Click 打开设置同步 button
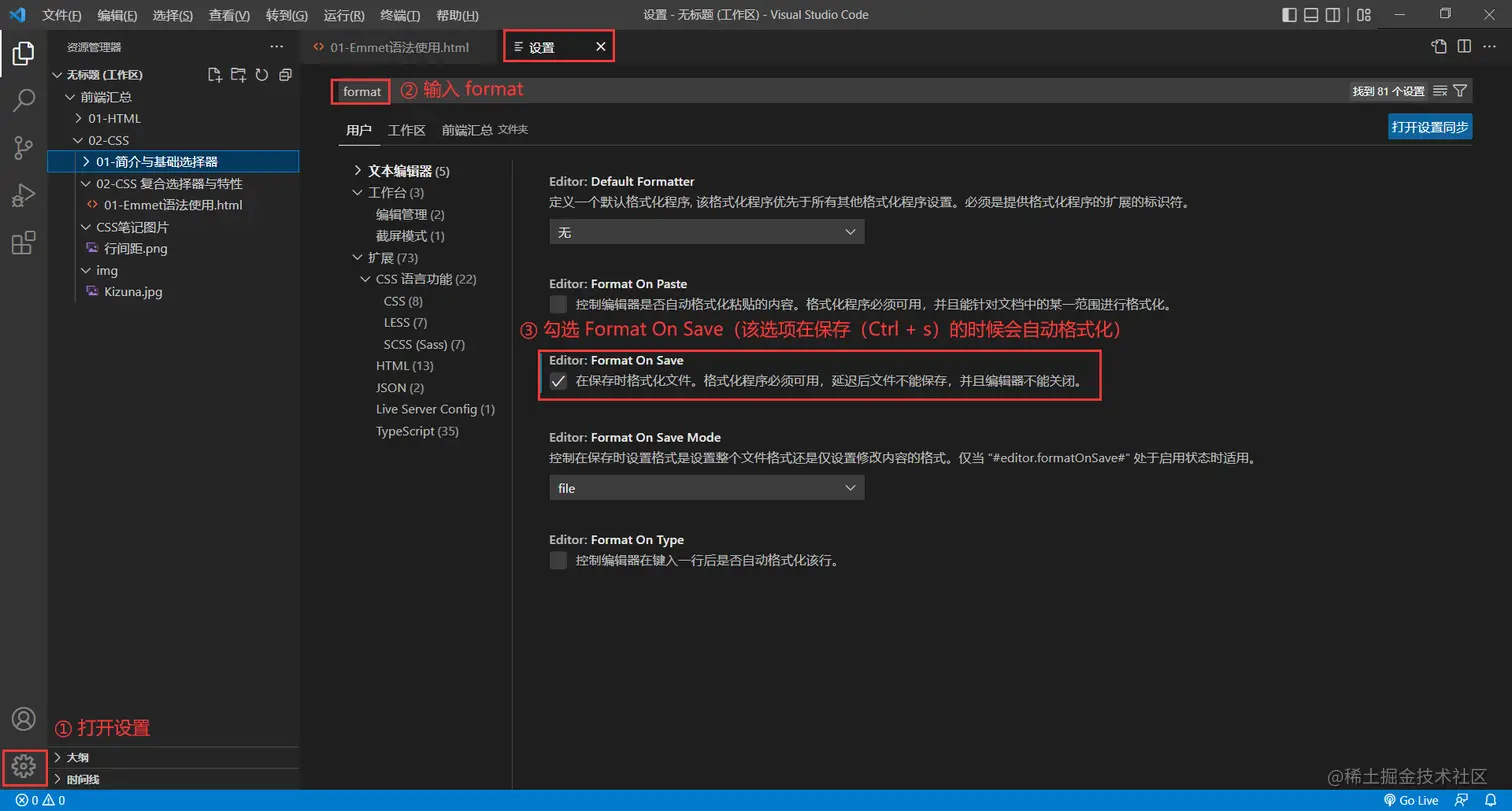This screenshot has width=1512, height=811. pos(1430,127)
